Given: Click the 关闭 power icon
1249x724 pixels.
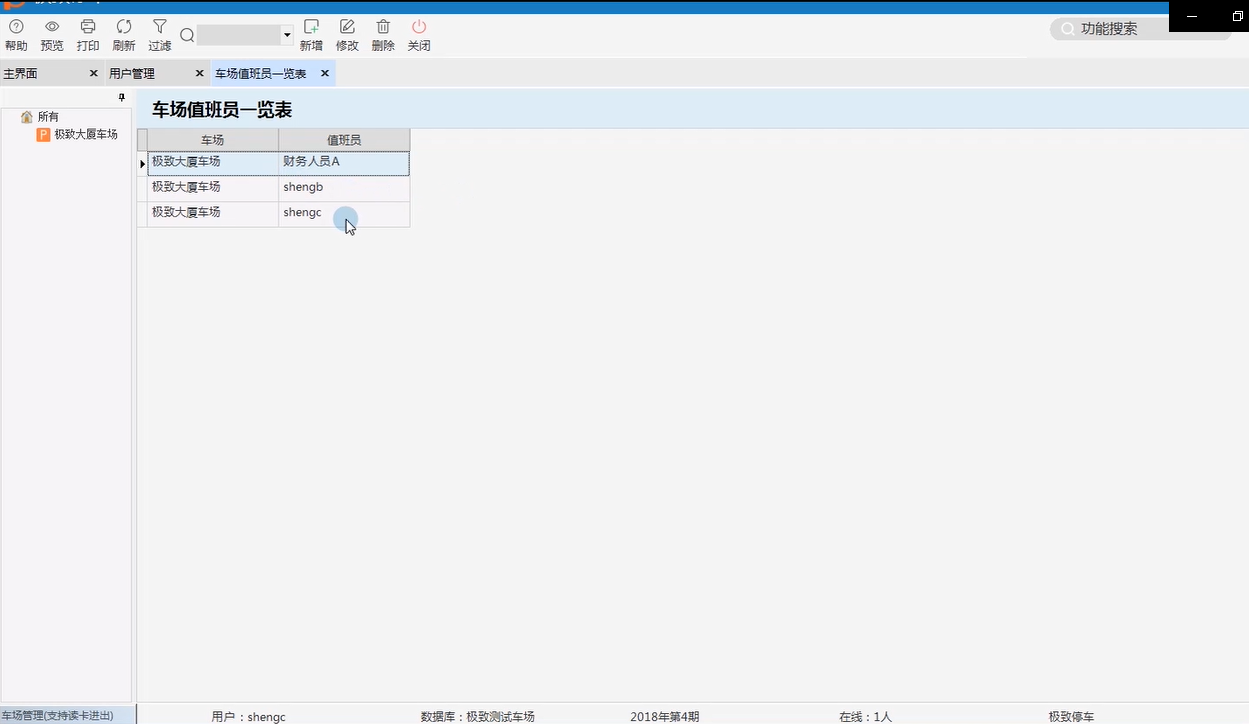Looking at the screenshot, I should pos(419,27).
